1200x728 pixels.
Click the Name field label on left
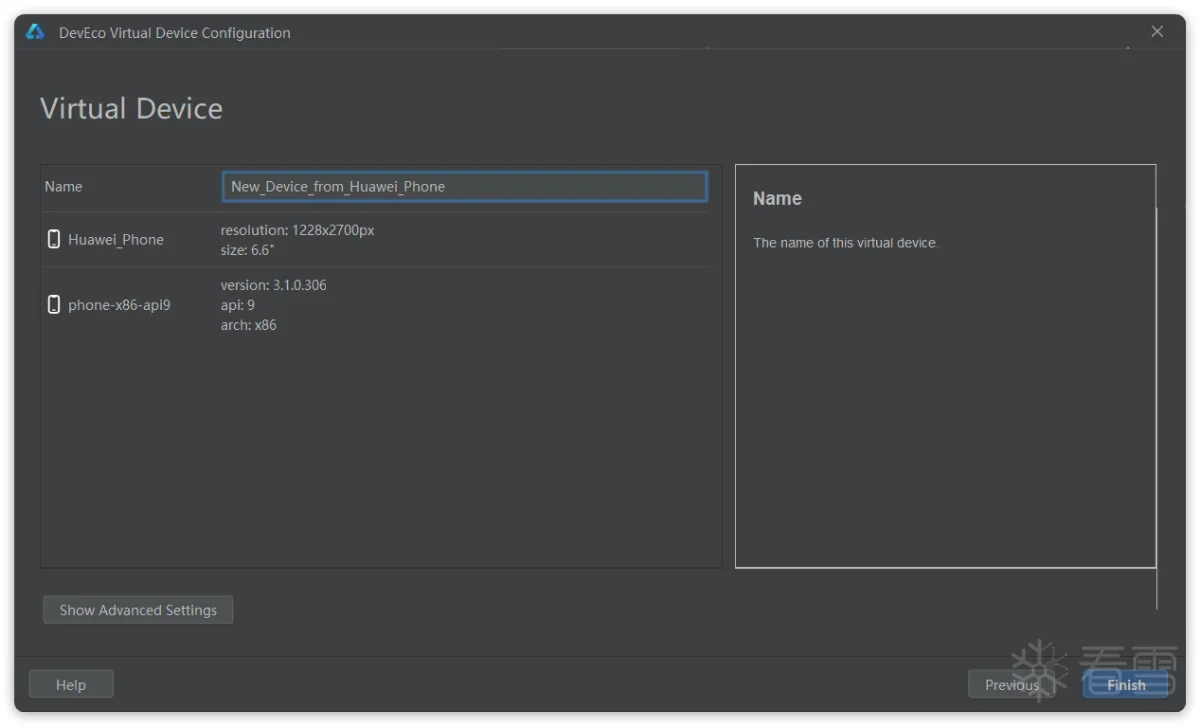(64, 187)
